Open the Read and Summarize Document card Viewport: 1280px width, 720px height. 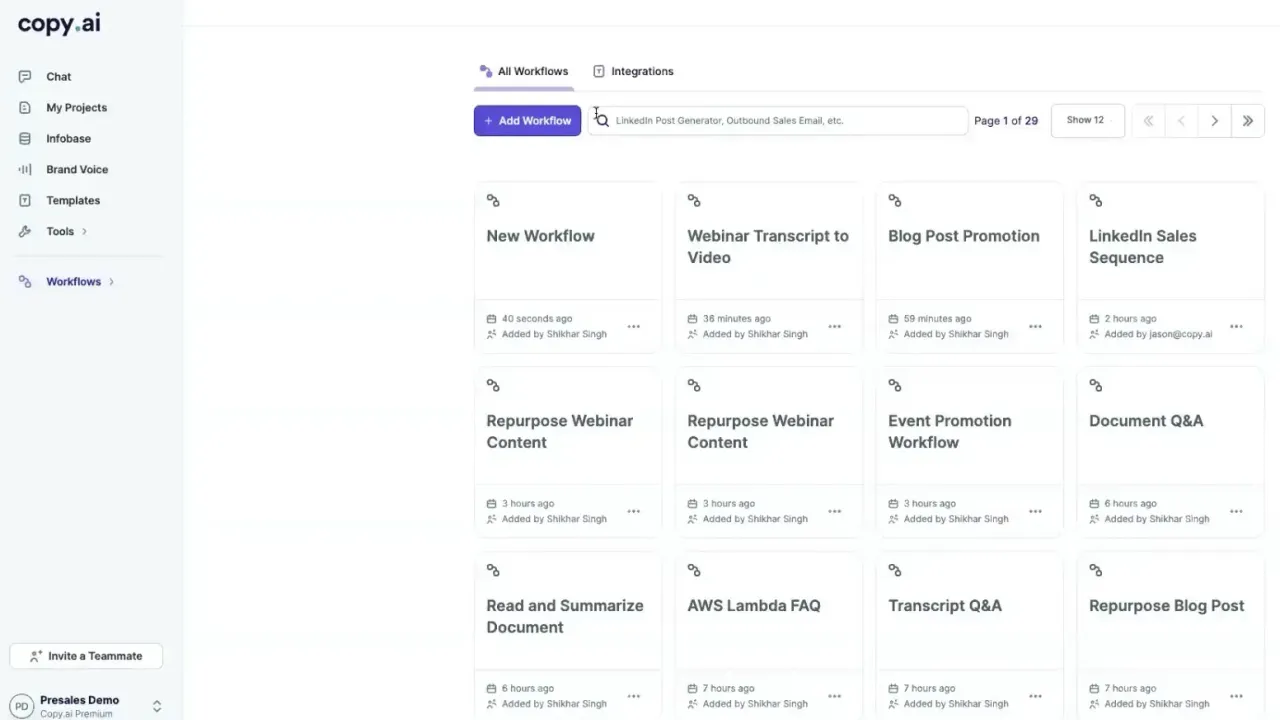point(567,635)
